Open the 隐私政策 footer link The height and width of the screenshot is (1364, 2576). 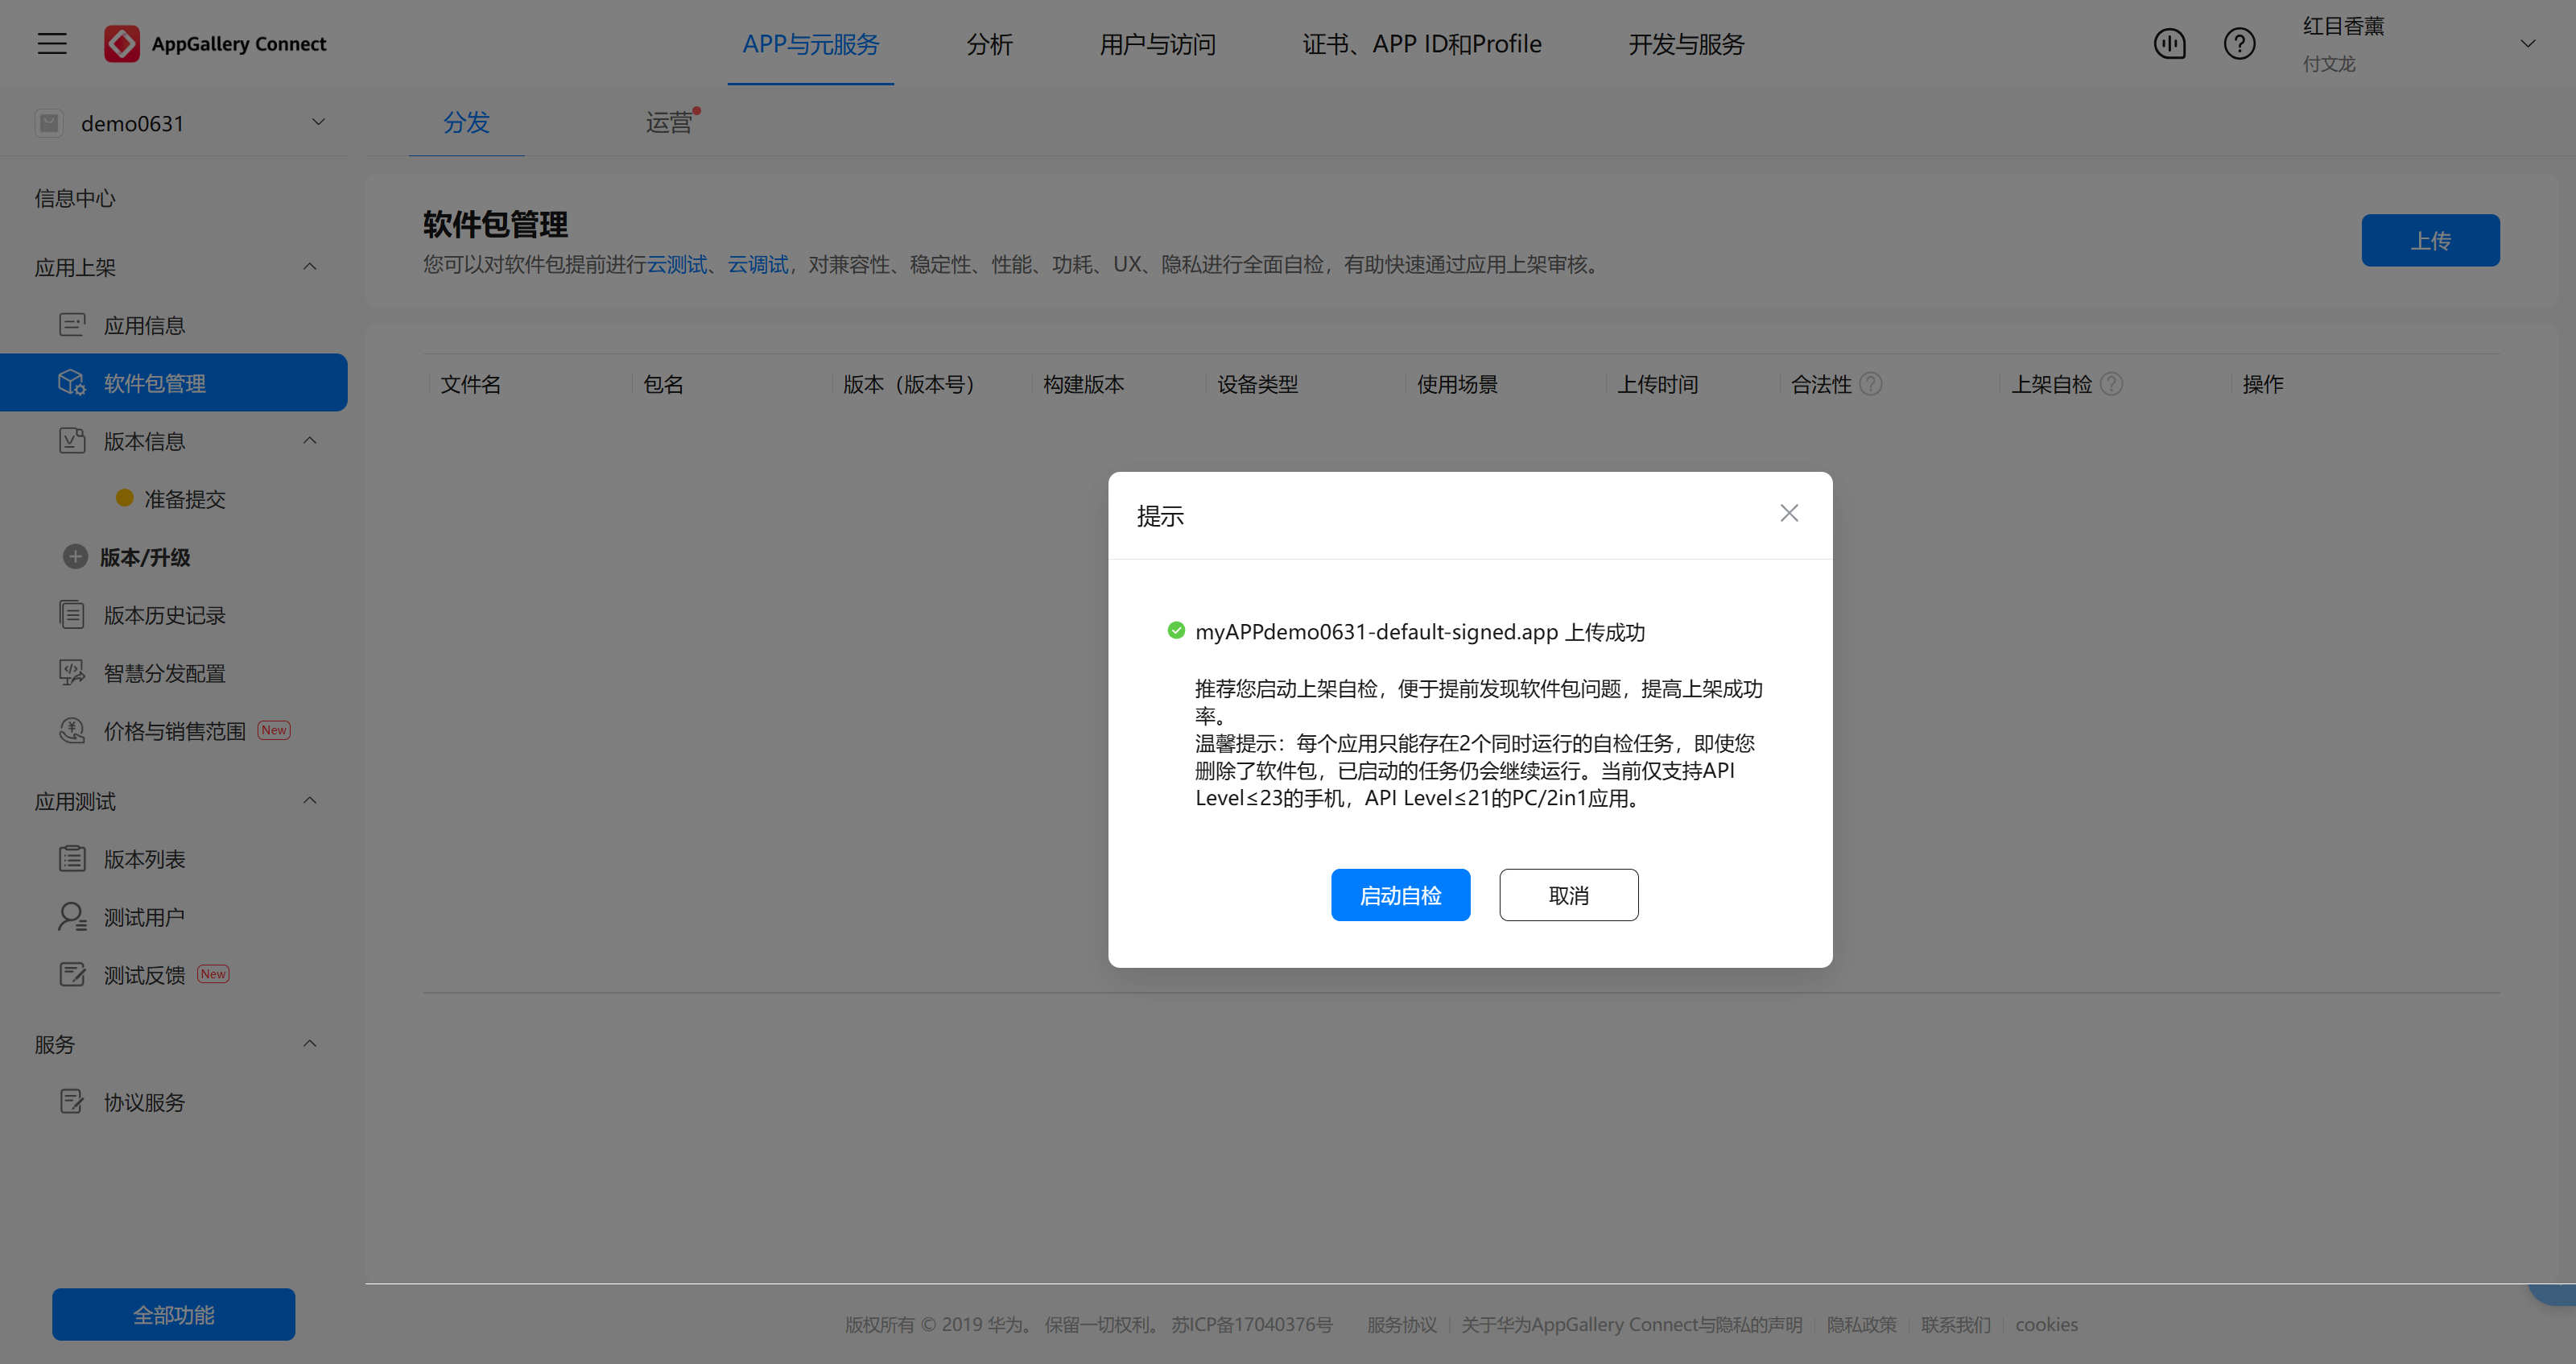click(x=1861, y=1324)
